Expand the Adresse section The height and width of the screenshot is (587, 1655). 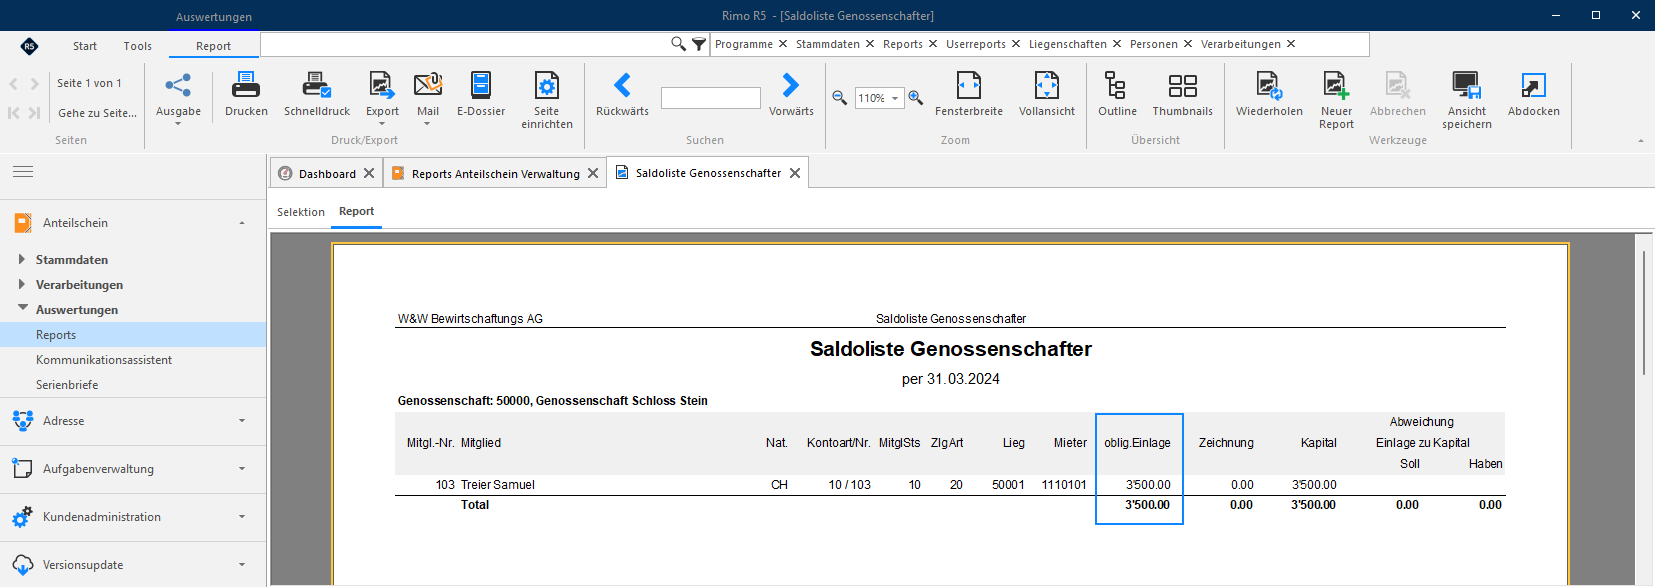[242, 421]
